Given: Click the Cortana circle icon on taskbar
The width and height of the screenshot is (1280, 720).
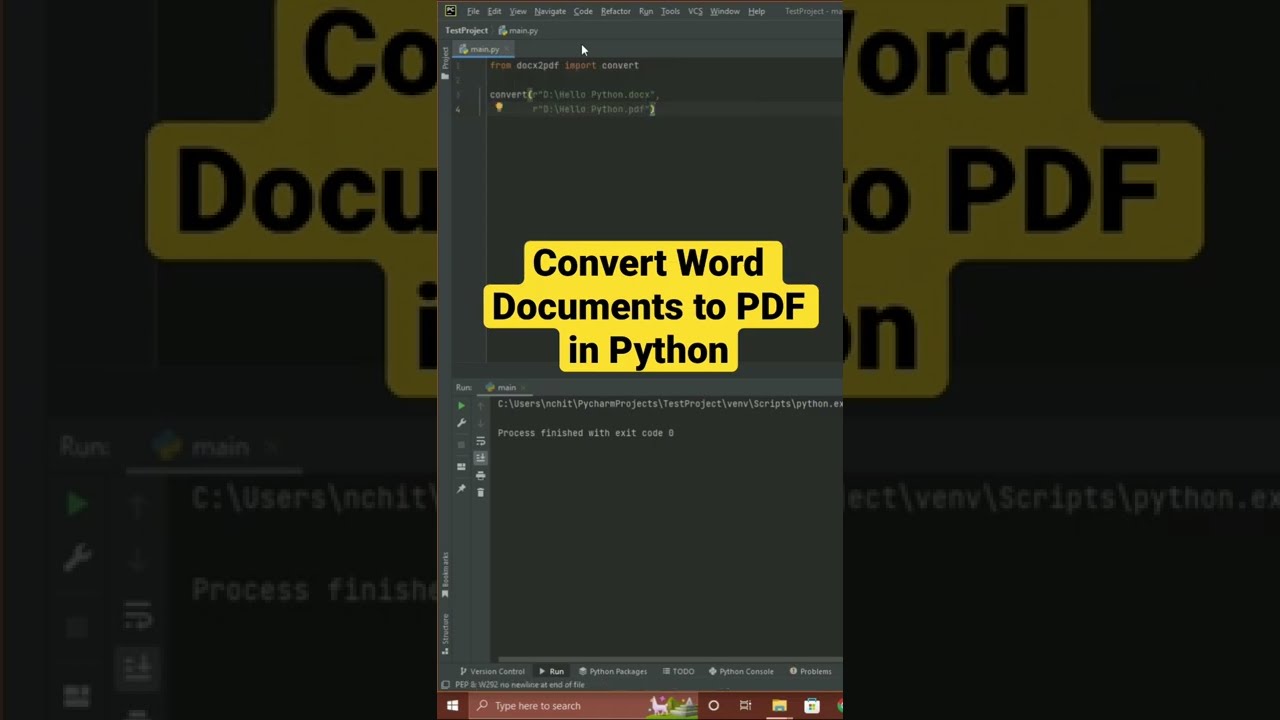Looking at the screenshot, I should (x=713, y=706).
